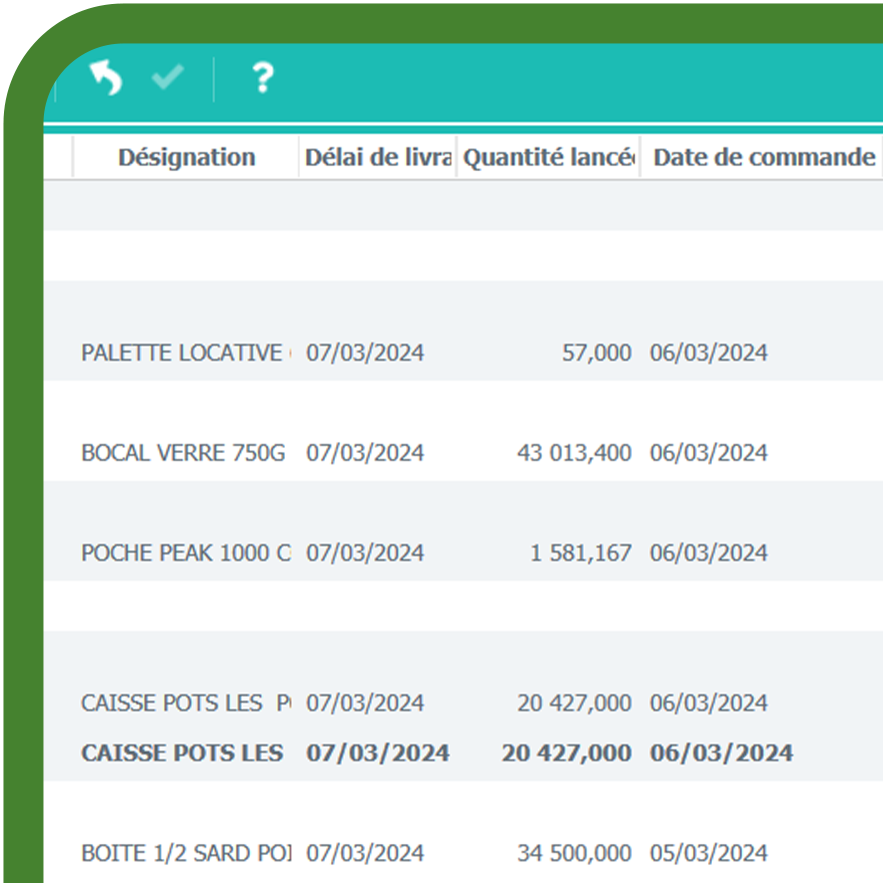Click order date 05/03/2024 cell
Image resolution: width=883 pixels, height=883 pixels.
coord(708,853)
